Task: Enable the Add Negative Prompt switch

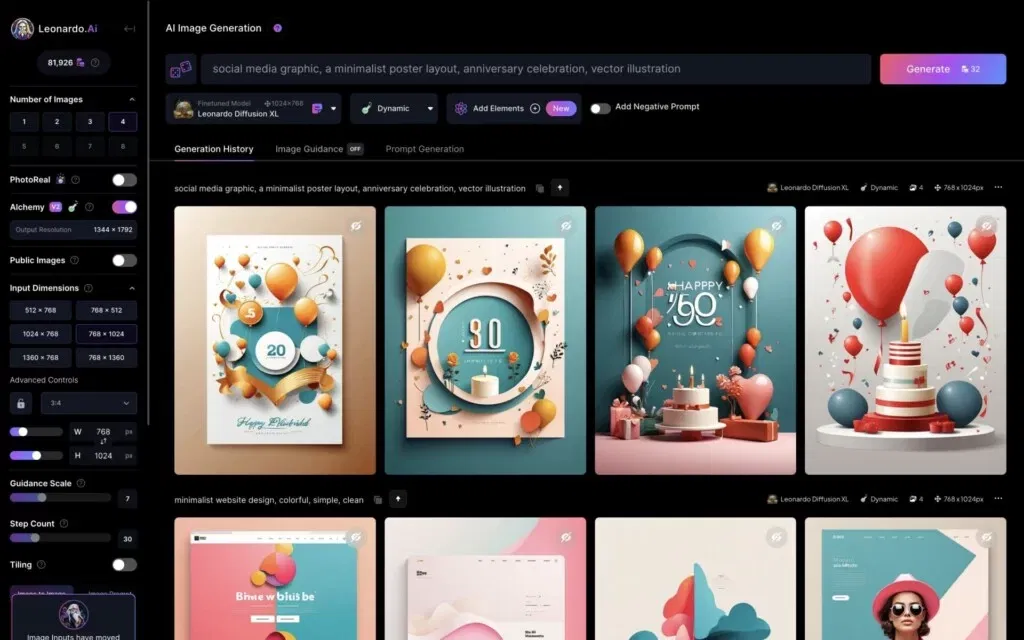Action: click(x=600, y=108)
